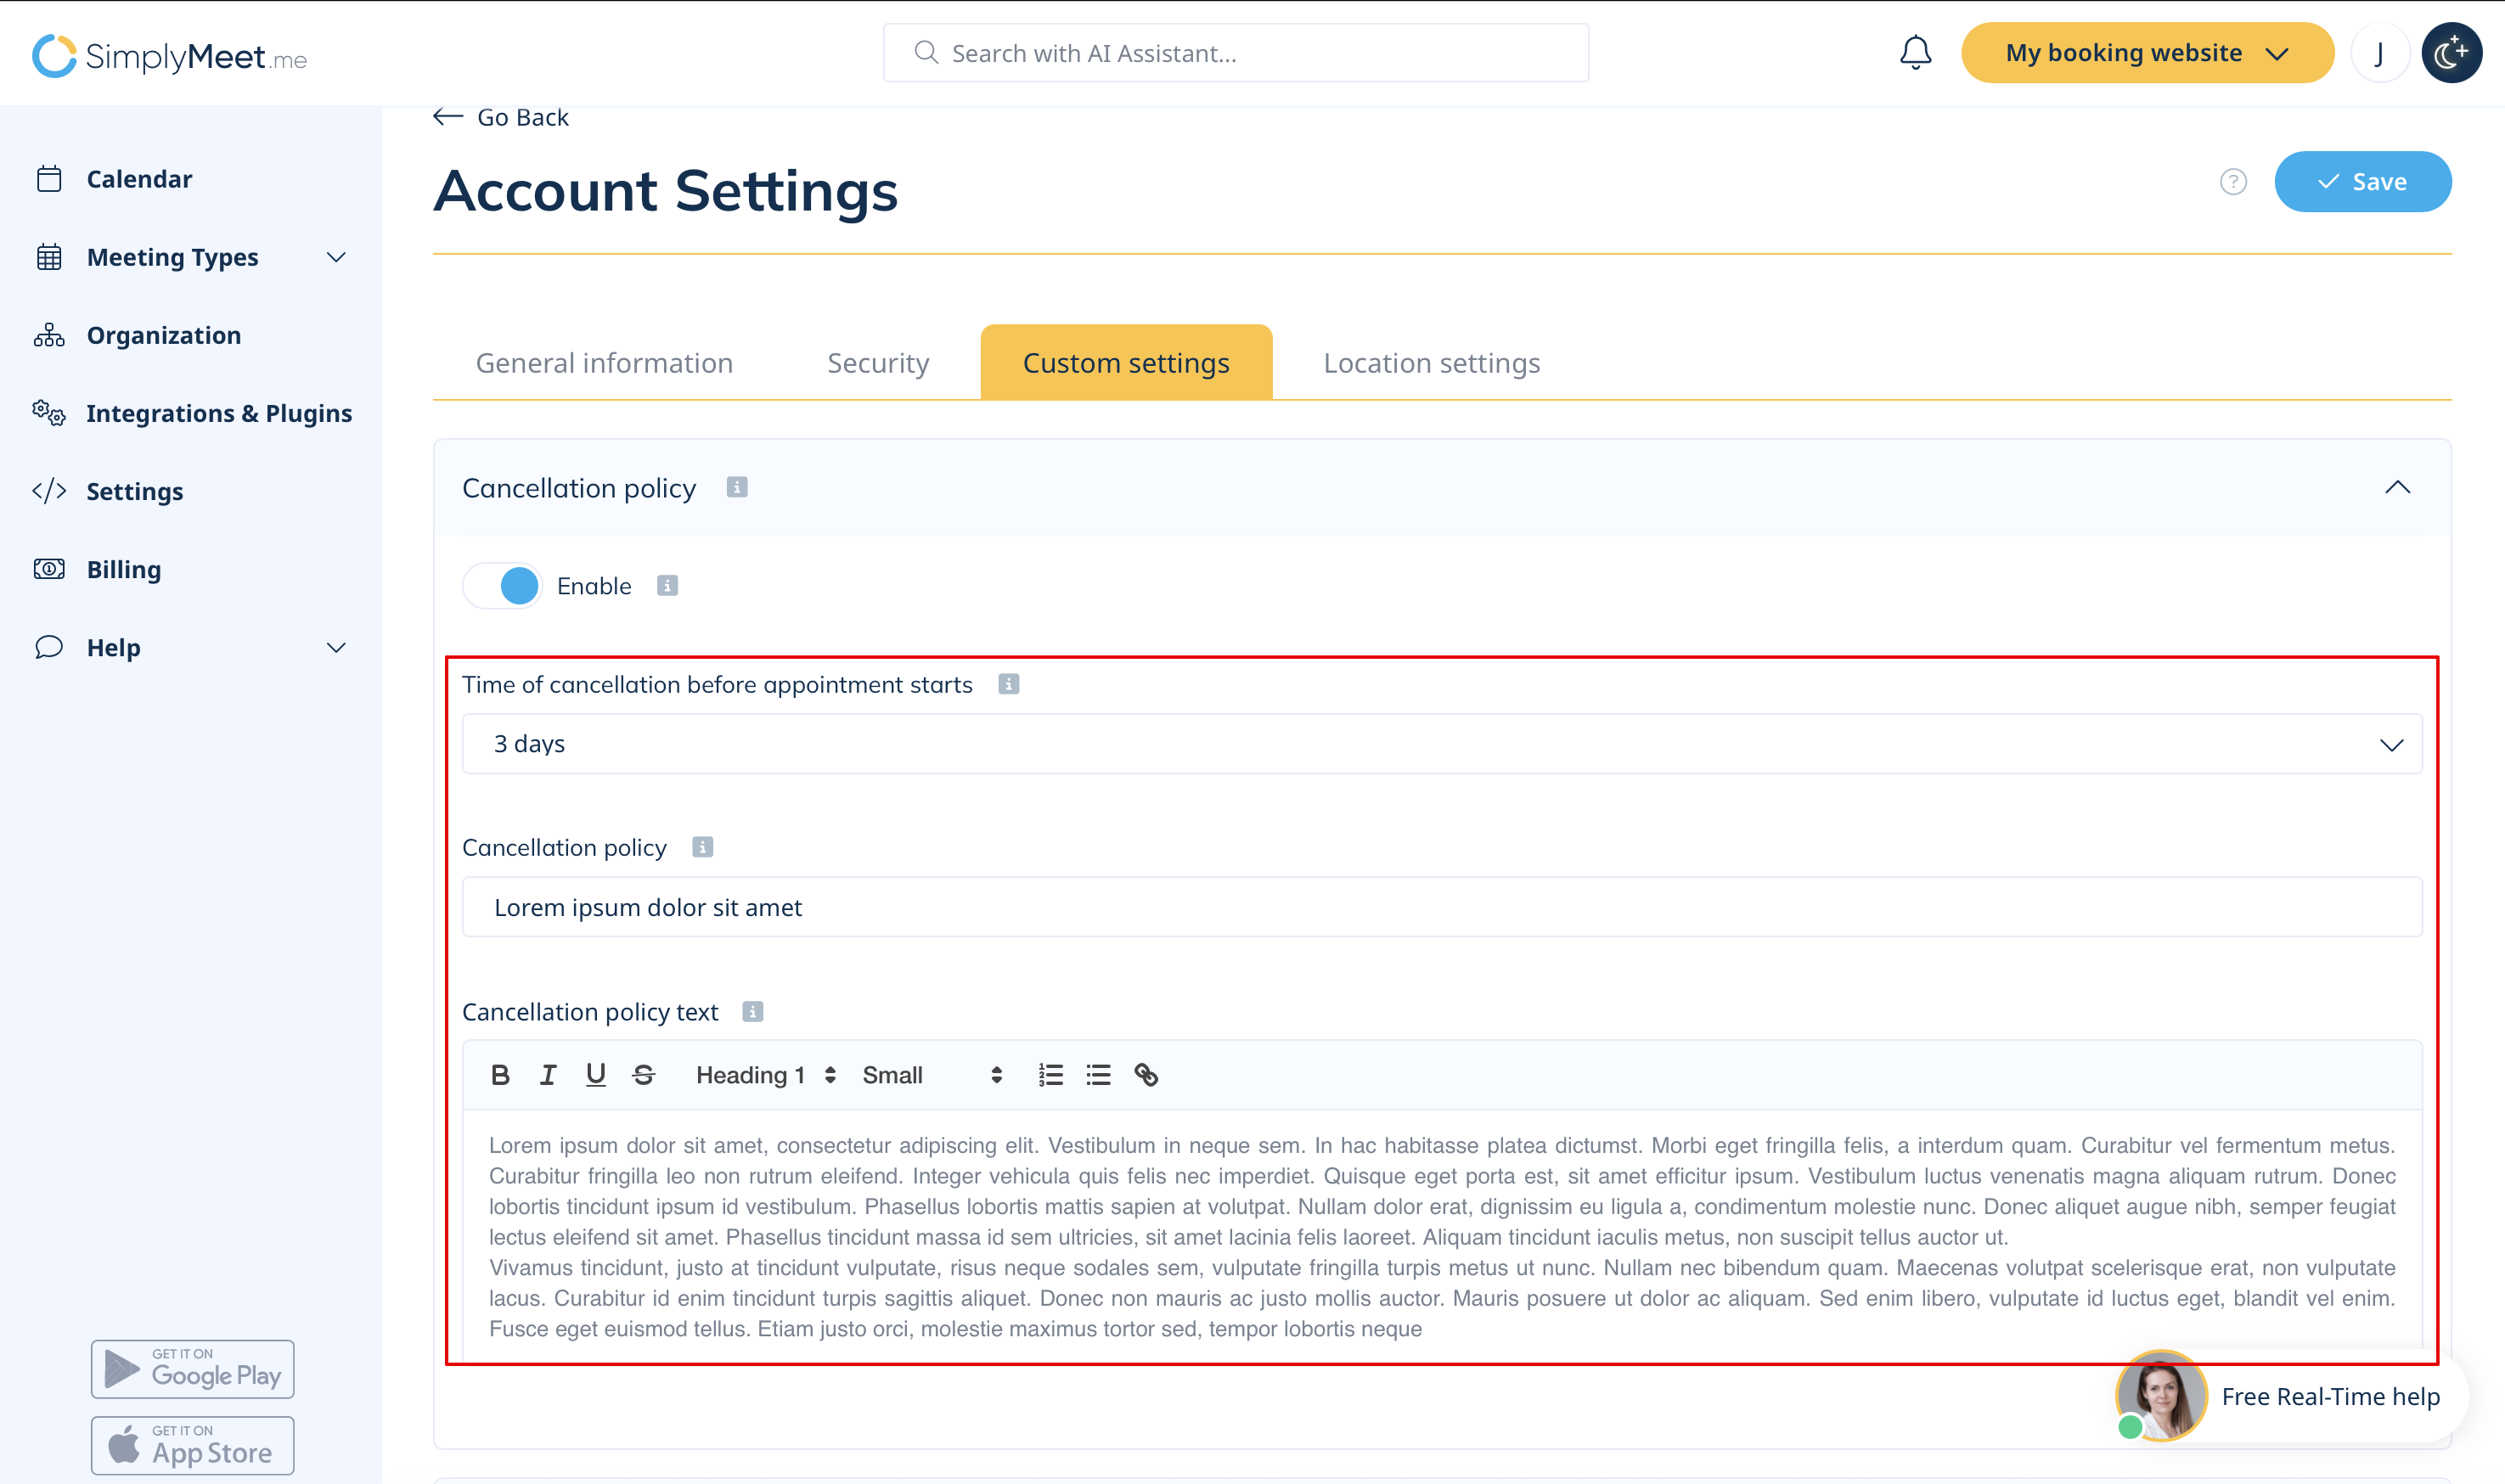Open the Small font size dropdown
This screenshot has height=1484, width=2505.
(x=931, y=1075)
